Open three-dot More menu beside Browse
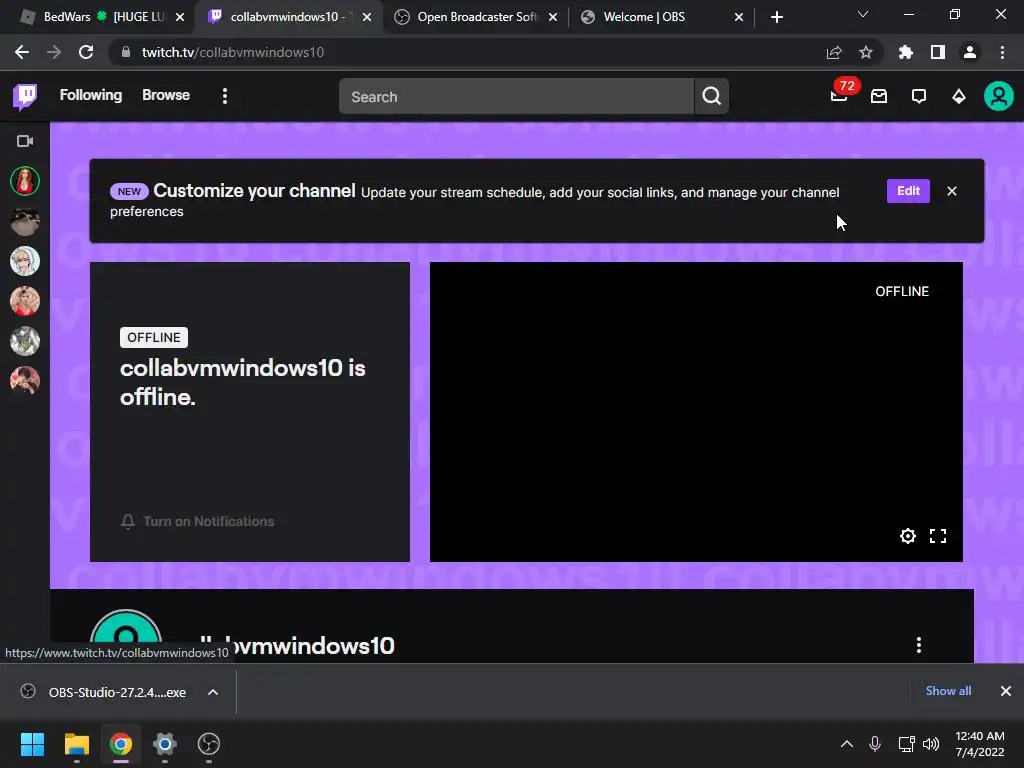Viewport: 1024px width, 768px height. click(225, 97)
